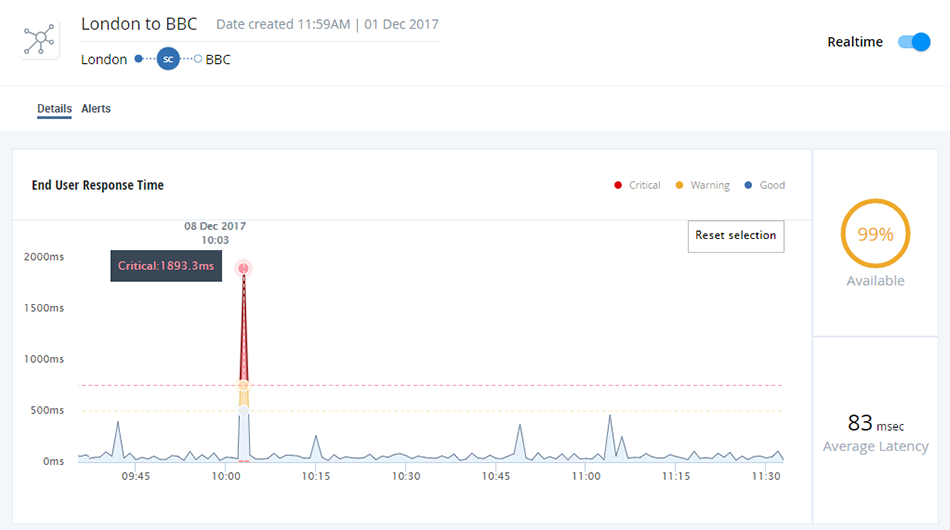
Task: Select the SC node circle icon
Action: coord(168,59)
